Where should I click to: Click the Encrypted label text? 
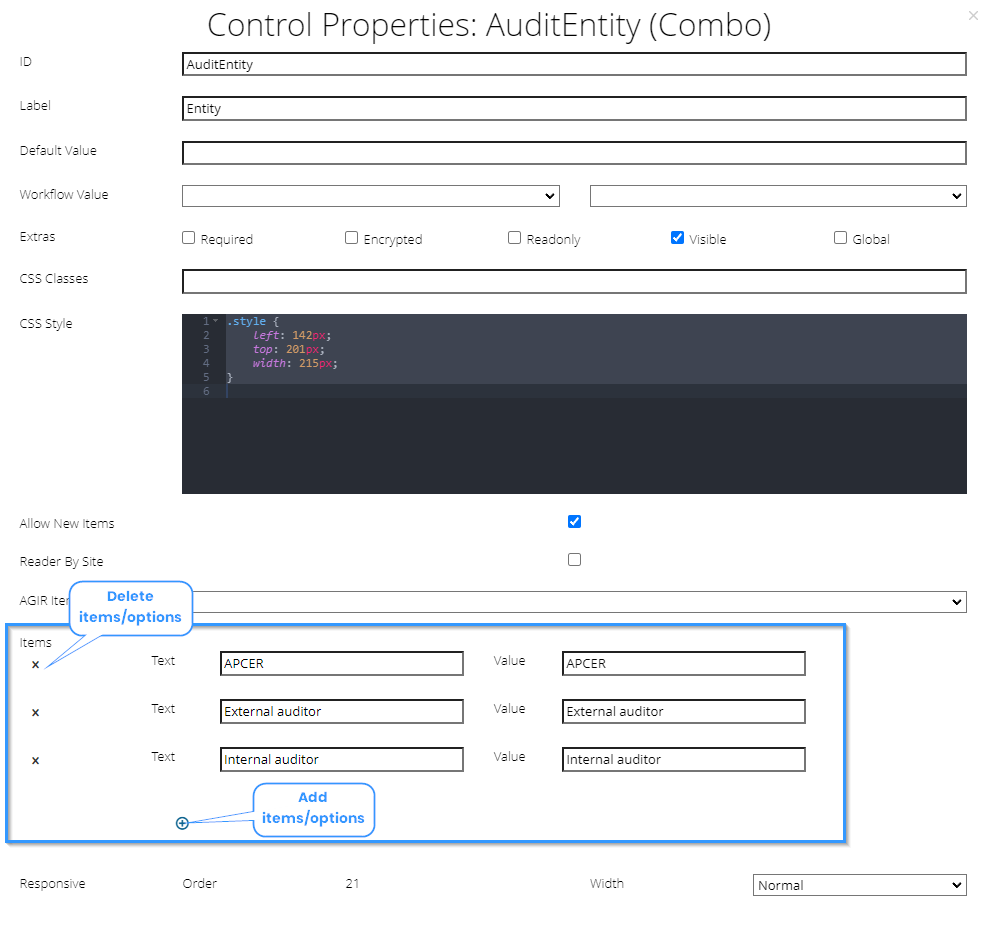point(393,240)
